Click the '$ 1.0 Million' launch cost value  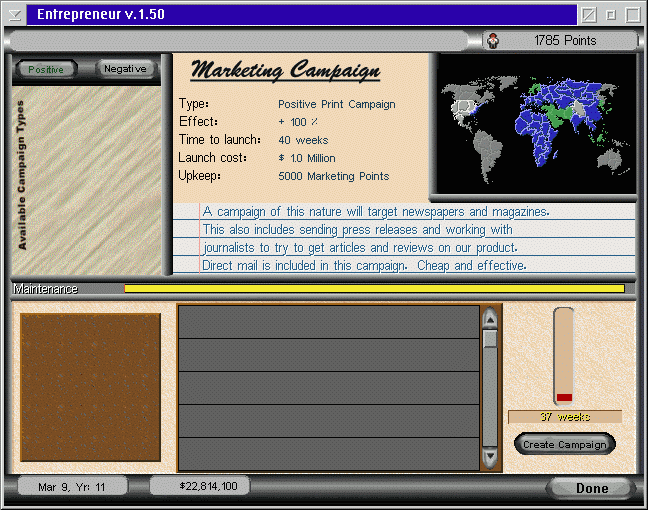307,158
